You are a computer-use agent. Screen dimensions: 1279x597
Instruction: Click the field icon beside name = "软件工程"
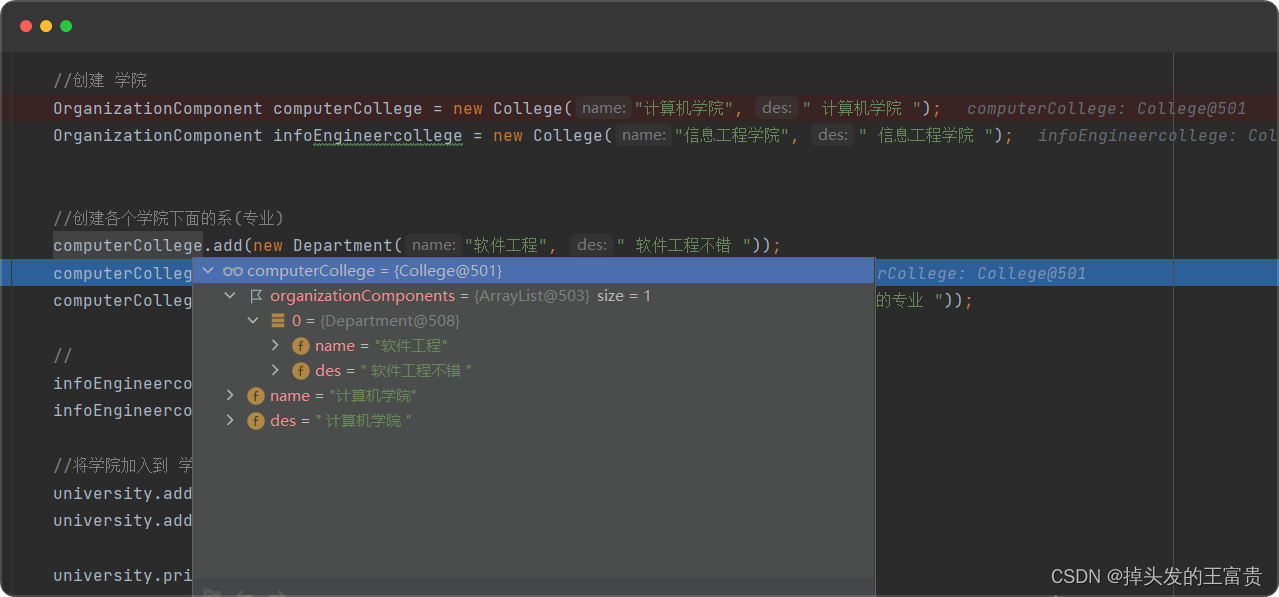coord(300,346)
